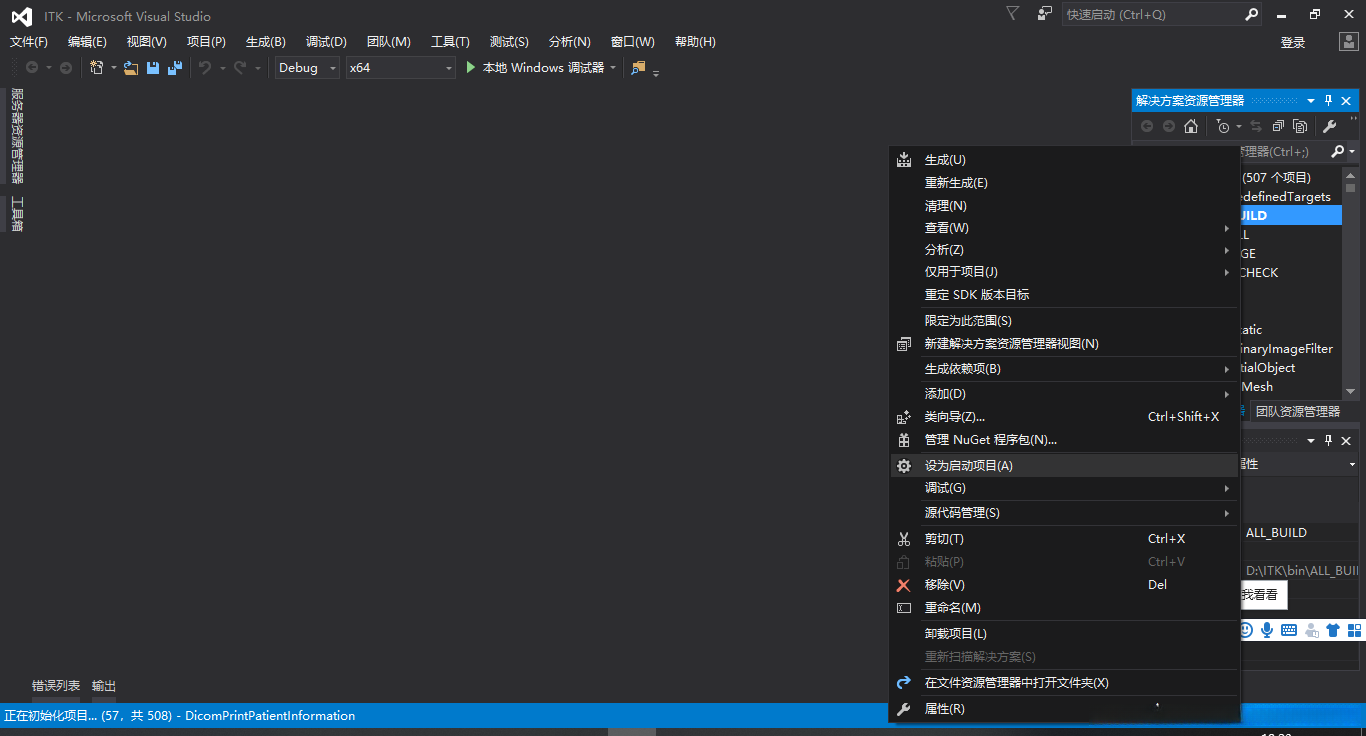Click the grid toolbox icon in the input method bar

point(1354,630)
